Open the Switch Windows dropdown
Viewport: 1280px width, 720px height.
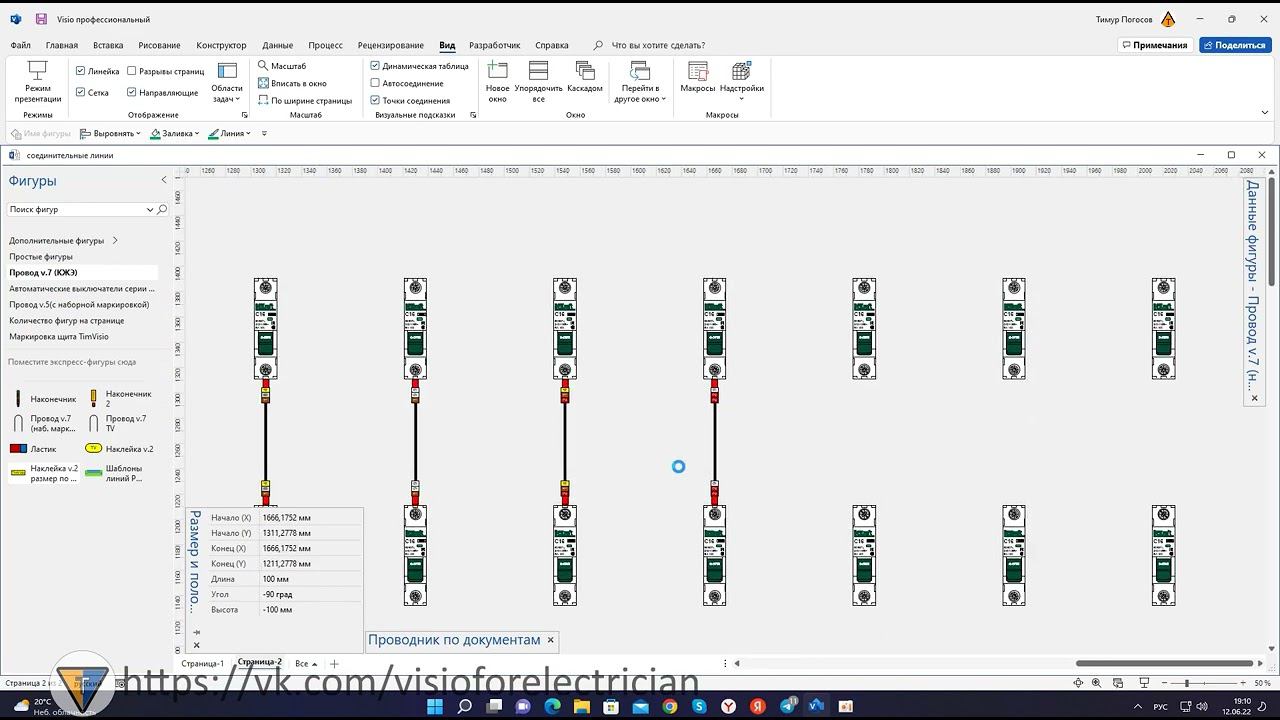pyautogui.click(x=640, y=81)
